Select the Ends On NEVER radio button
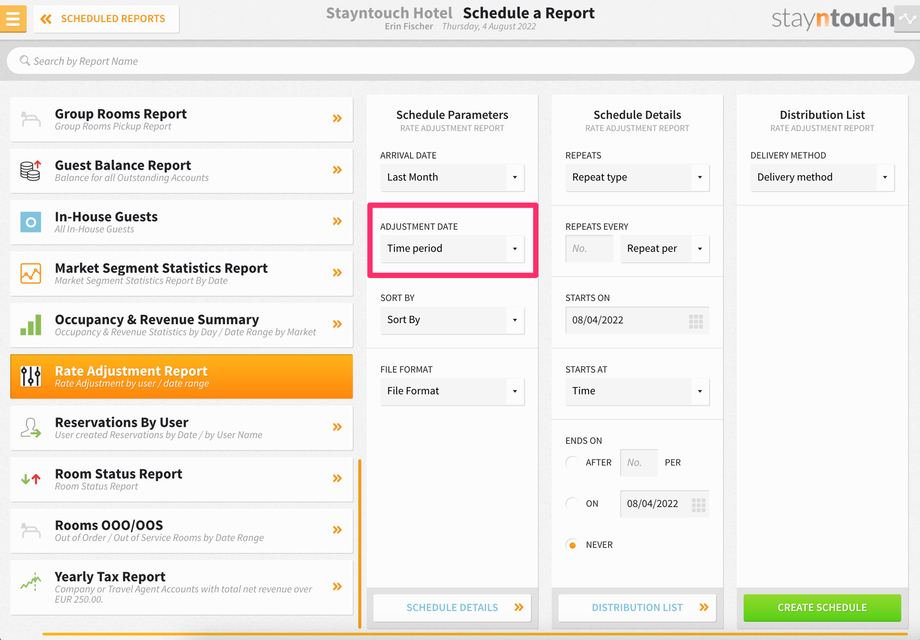Image resolution: width=920 pixels, height=640 pixels. click(x=572, y=544)
